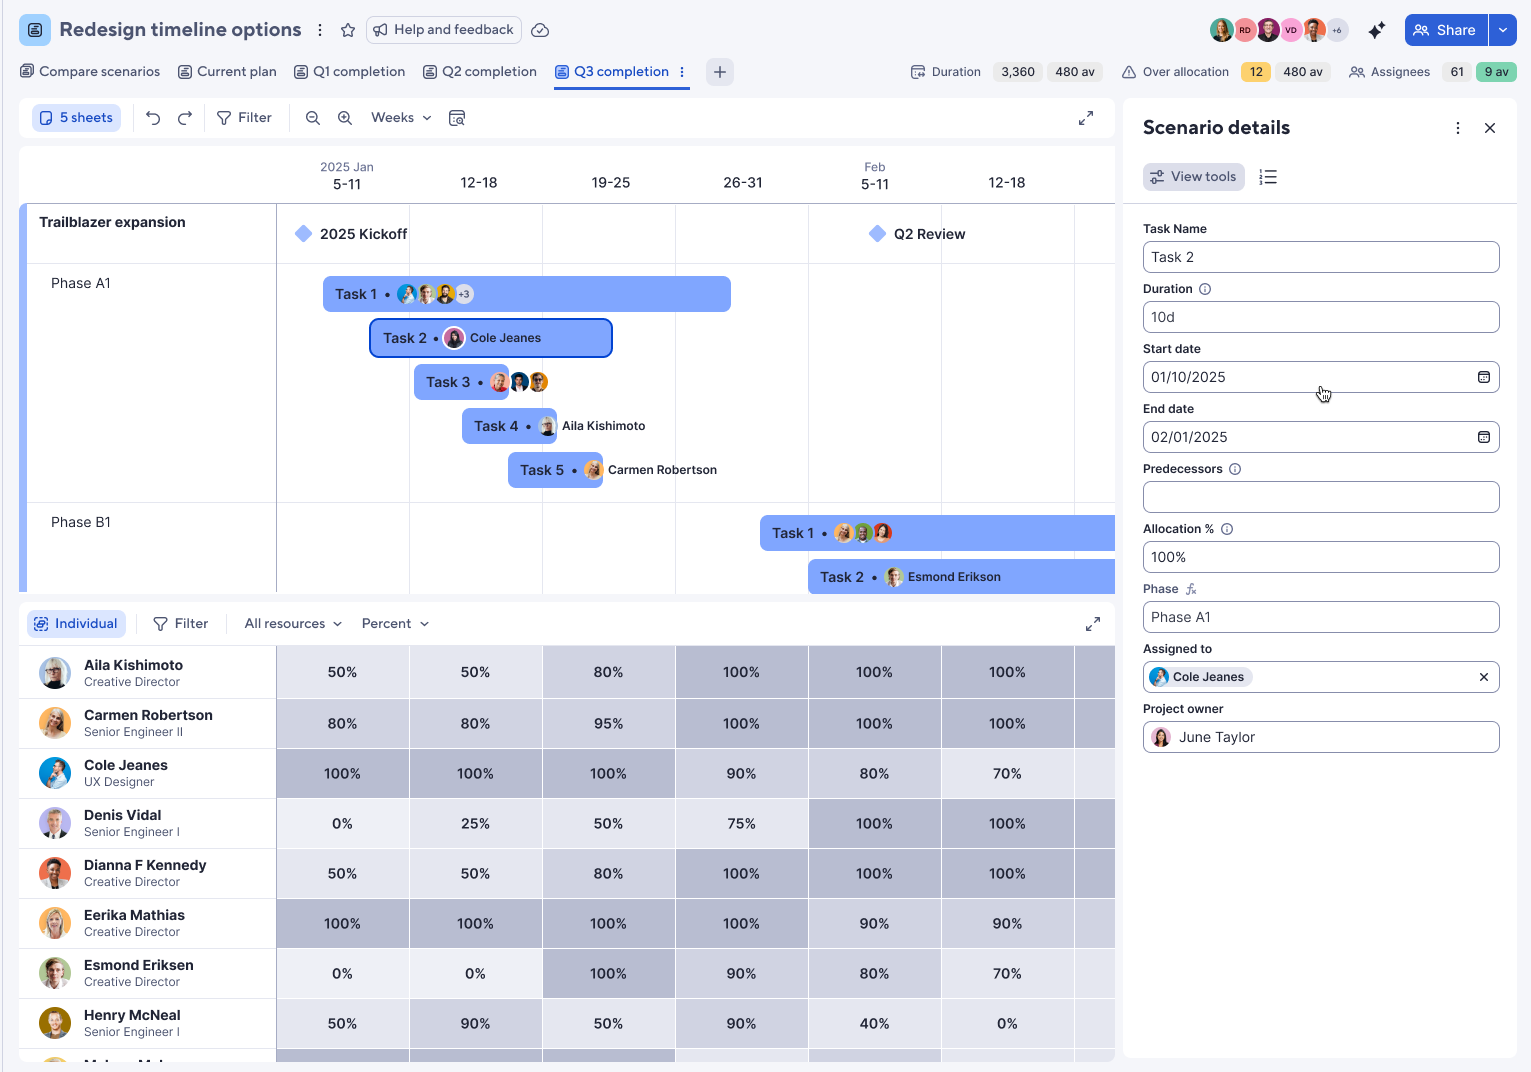Open title options three-dot menu
Image resolution: width=1531 pixels, height=1072 pixels.
pos(320,30)
